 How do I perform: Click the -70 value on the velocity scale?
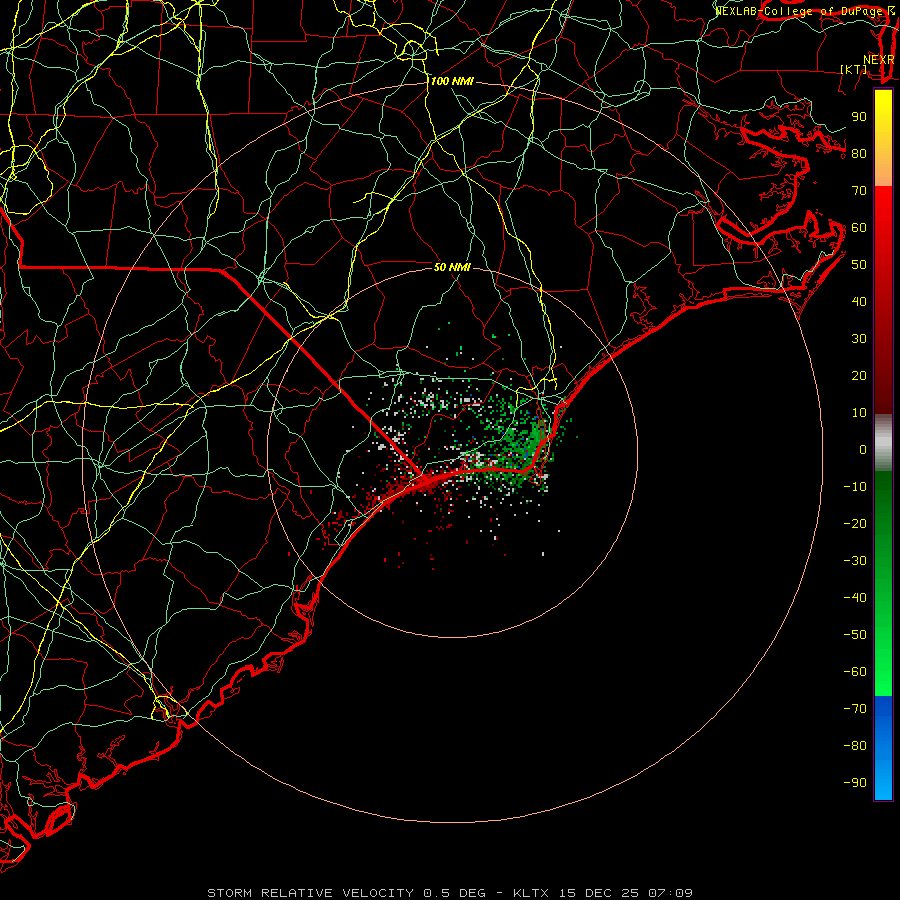(855, 709)
